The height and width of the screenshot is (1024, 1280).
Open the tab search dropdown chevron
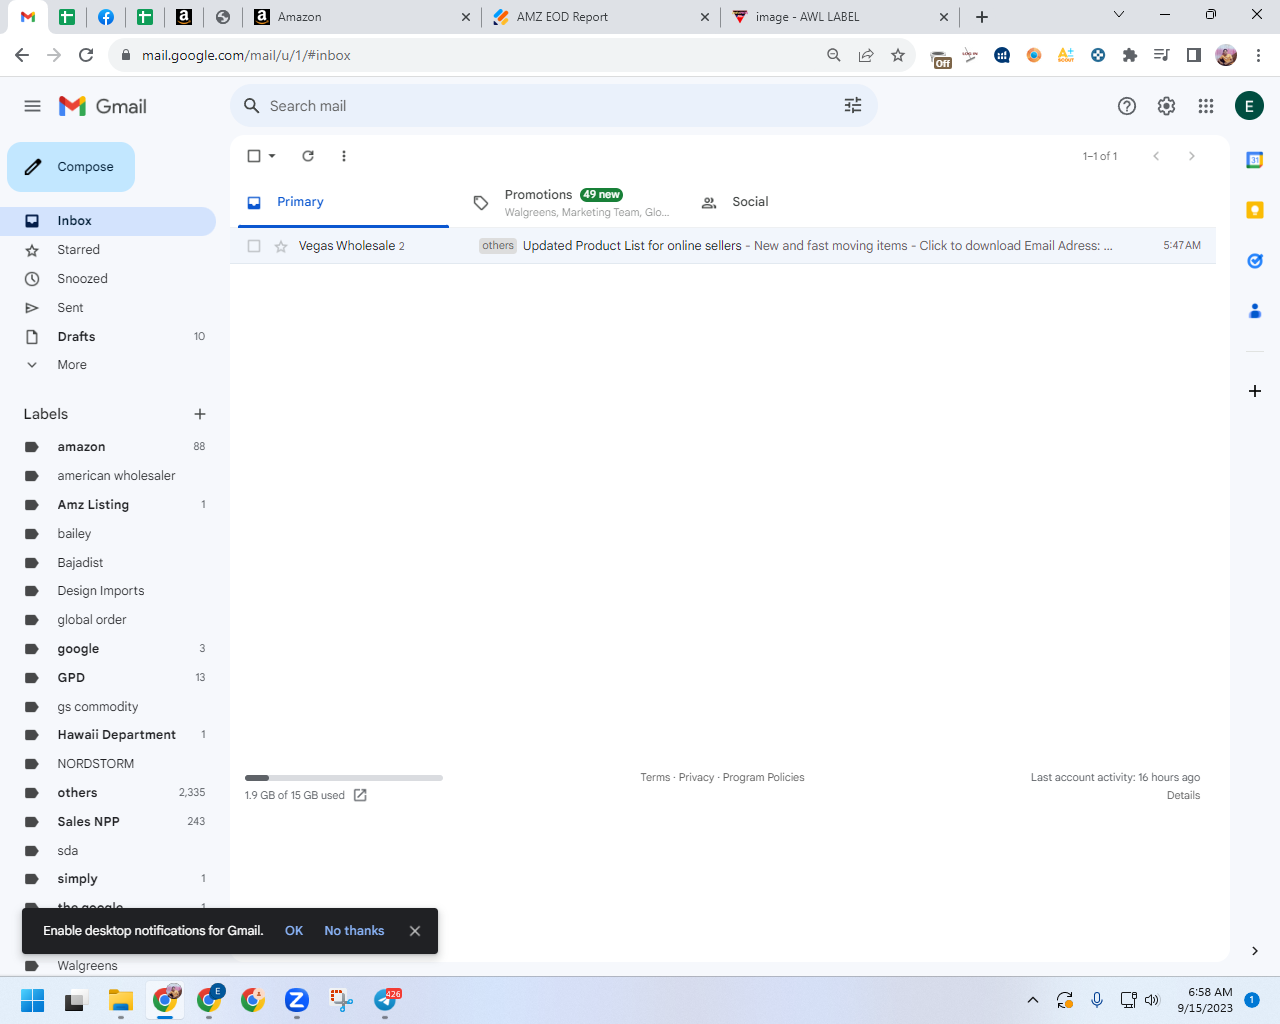click(x=1119, y=15)
